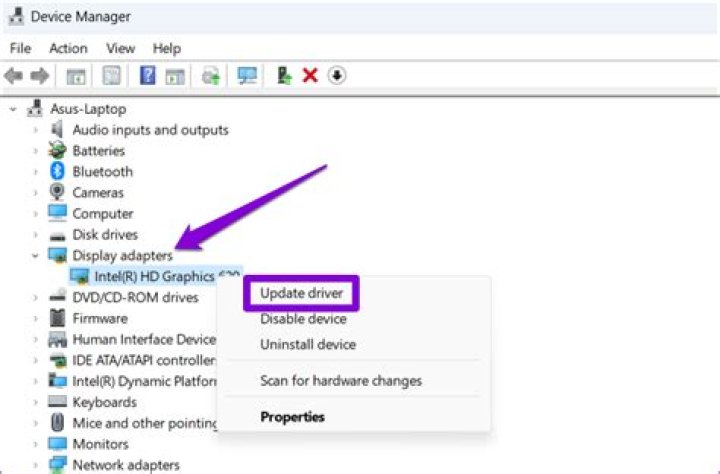The height and width of the screenshot is (474, 720).
Task: Expand the Network adapters category
Action: [x=35, y=465]
